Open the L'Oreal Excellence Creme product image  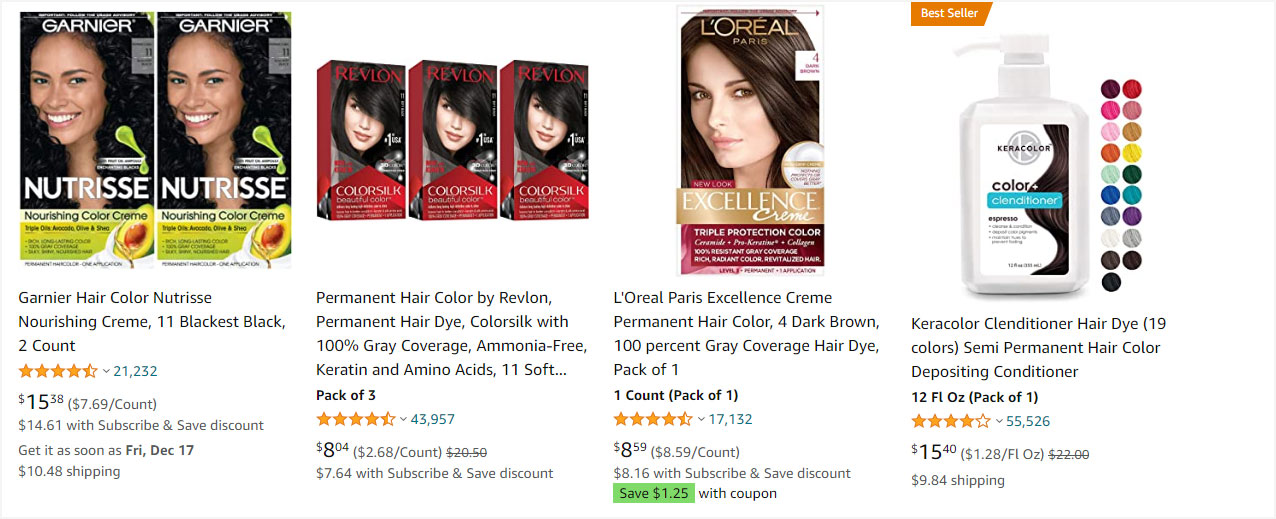(751, 140)
